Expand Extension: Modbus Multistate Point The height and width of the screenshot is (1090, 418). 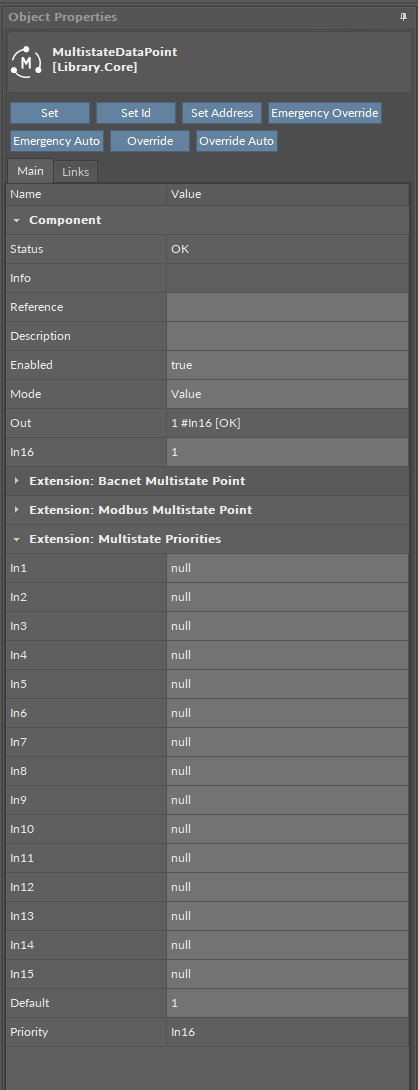pyautogui.click(x=17, y=510)
